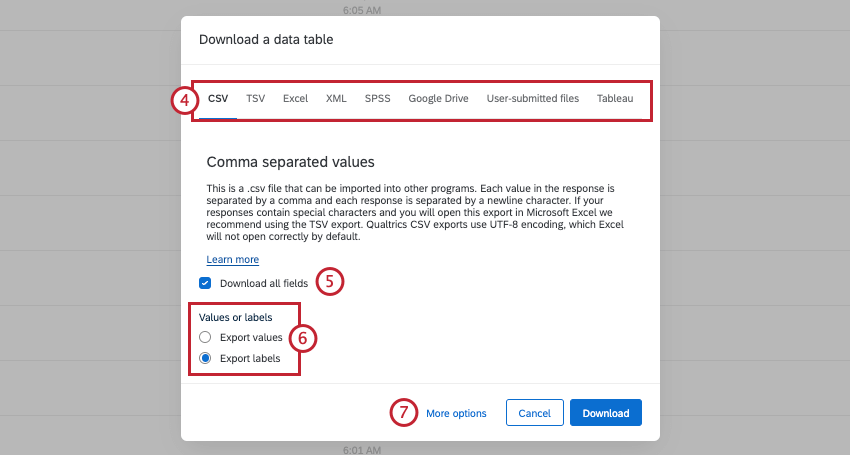Select the Excel tab
Viewport: 850px width, 455px height.
coord(295,99)
